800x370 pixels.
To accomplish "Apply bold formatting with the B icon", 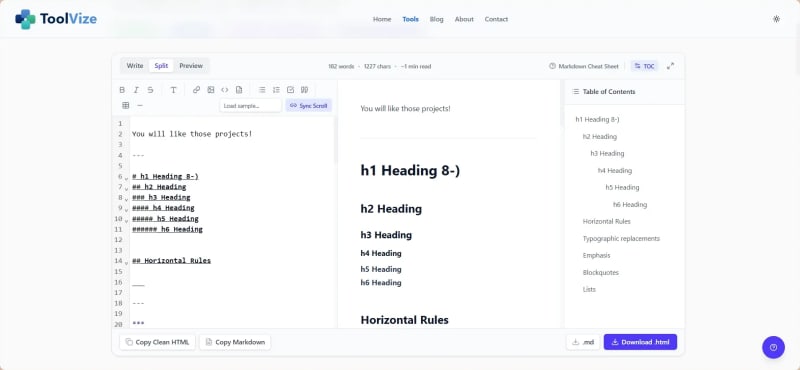I will click(x=122, y=90).
